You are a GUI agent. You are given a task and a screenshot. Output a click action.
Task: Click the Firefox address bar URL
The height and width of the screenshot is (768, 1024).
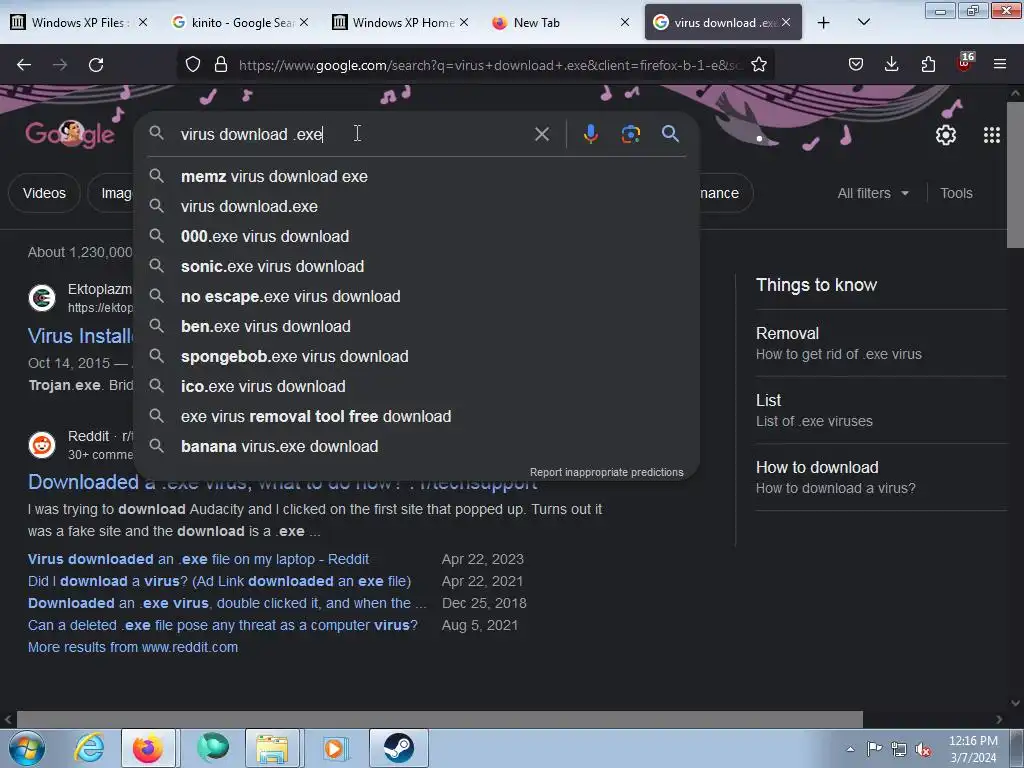pyautogui.click(x=490, y=65)
